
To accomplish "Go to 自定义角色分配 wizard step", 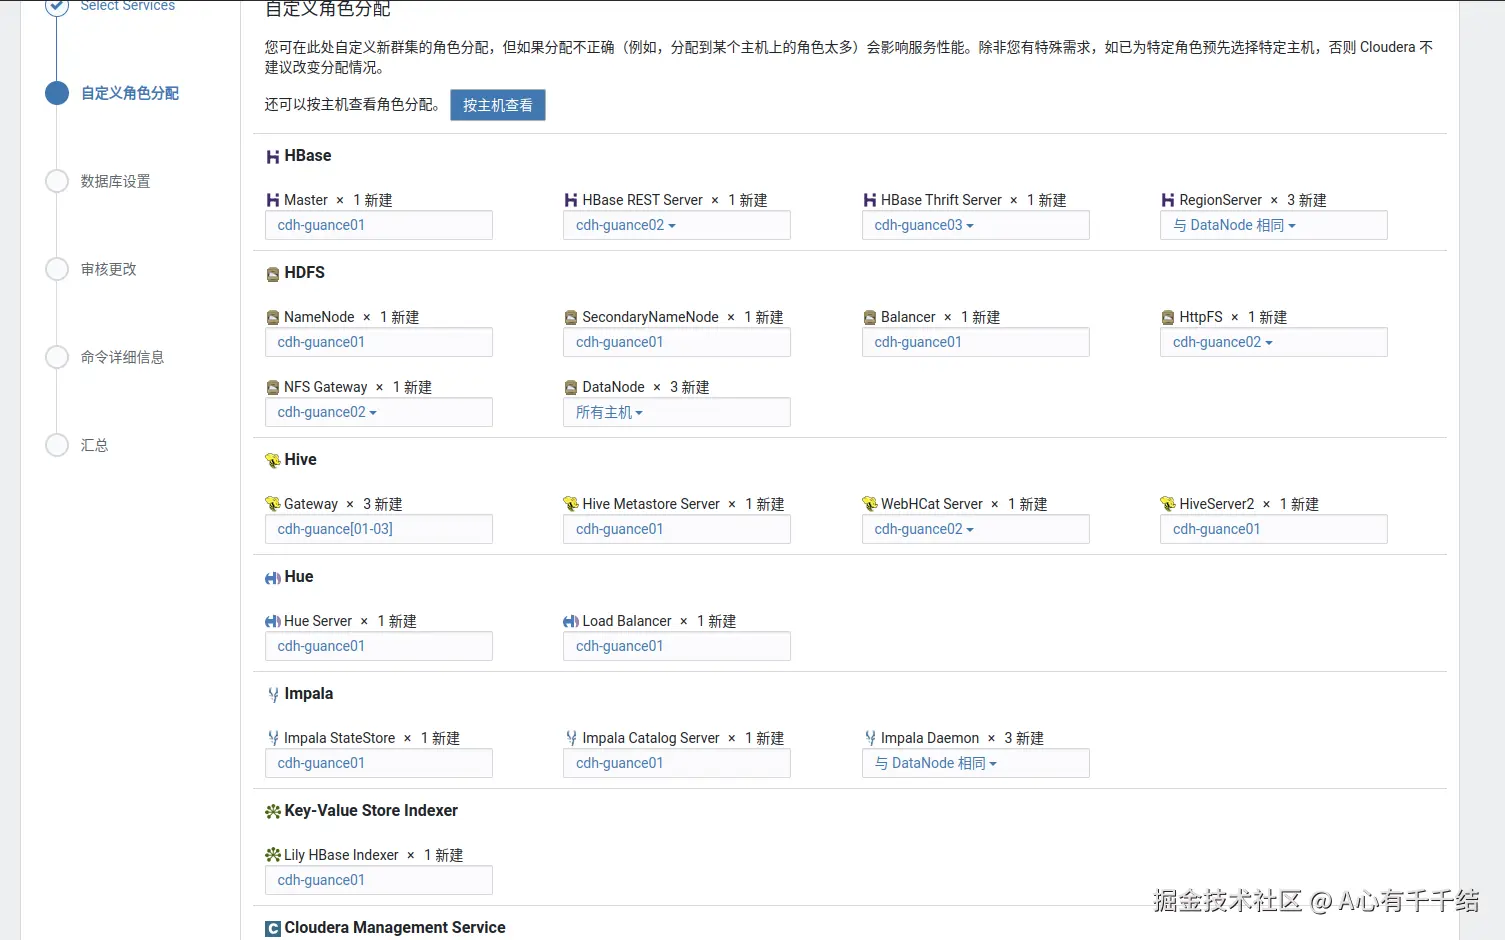I will 130,93.
